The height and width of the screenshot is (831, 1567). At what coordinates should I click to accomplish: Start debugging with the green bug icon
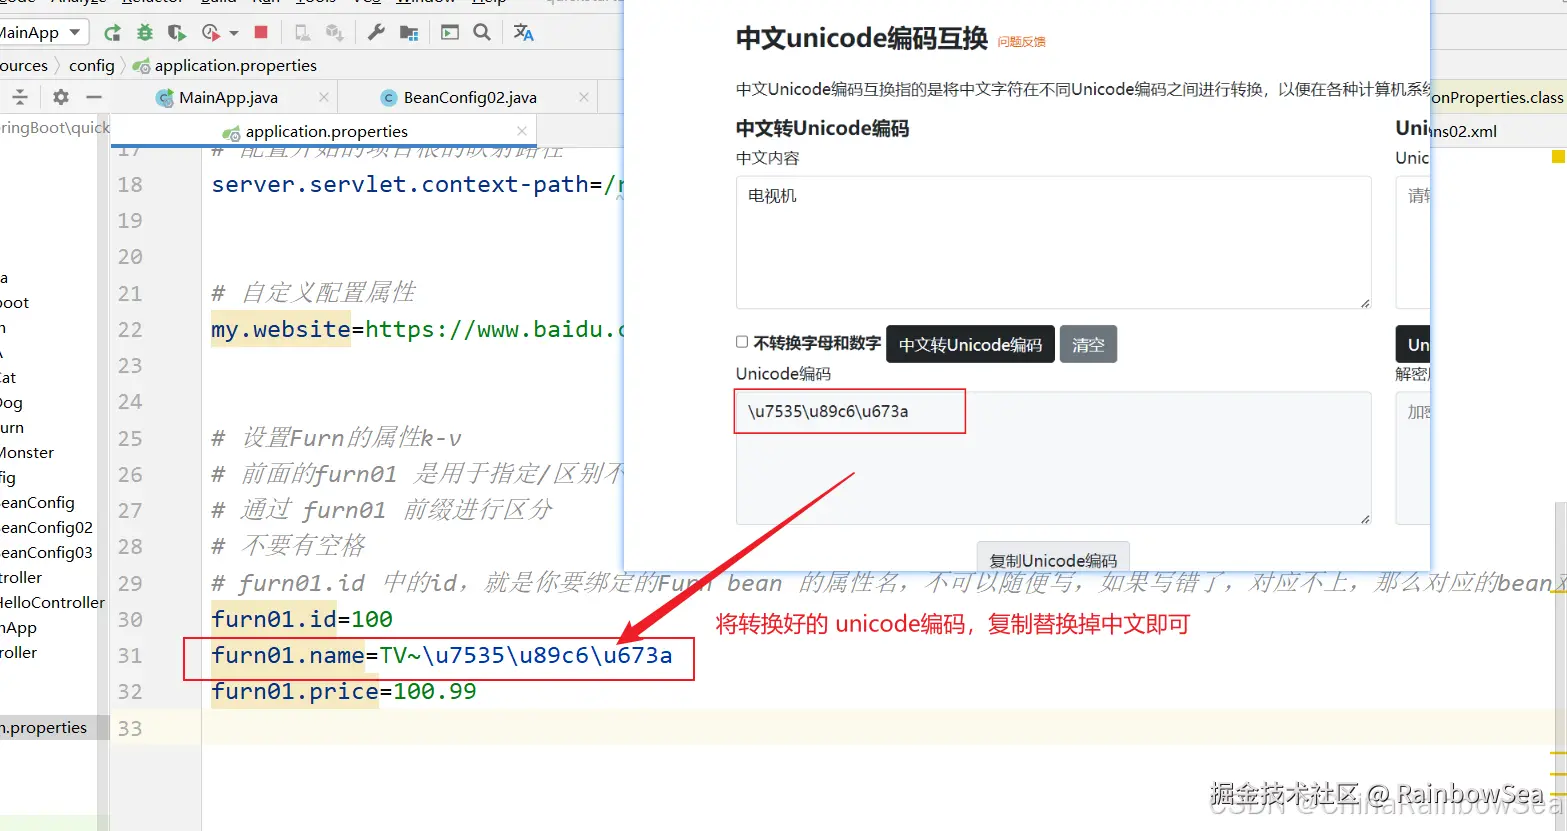coord(145,33)
